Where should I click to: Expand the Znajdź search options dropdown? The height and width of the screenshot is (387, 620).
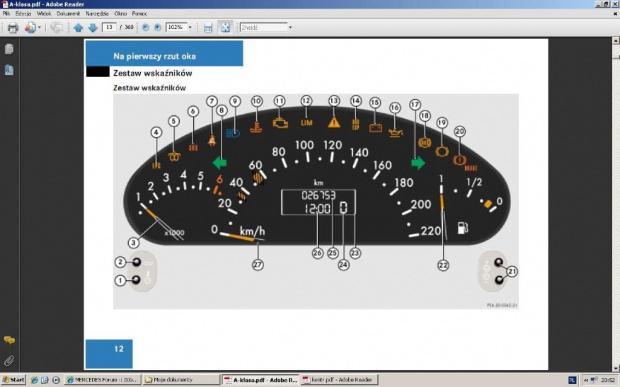point(290,28)
